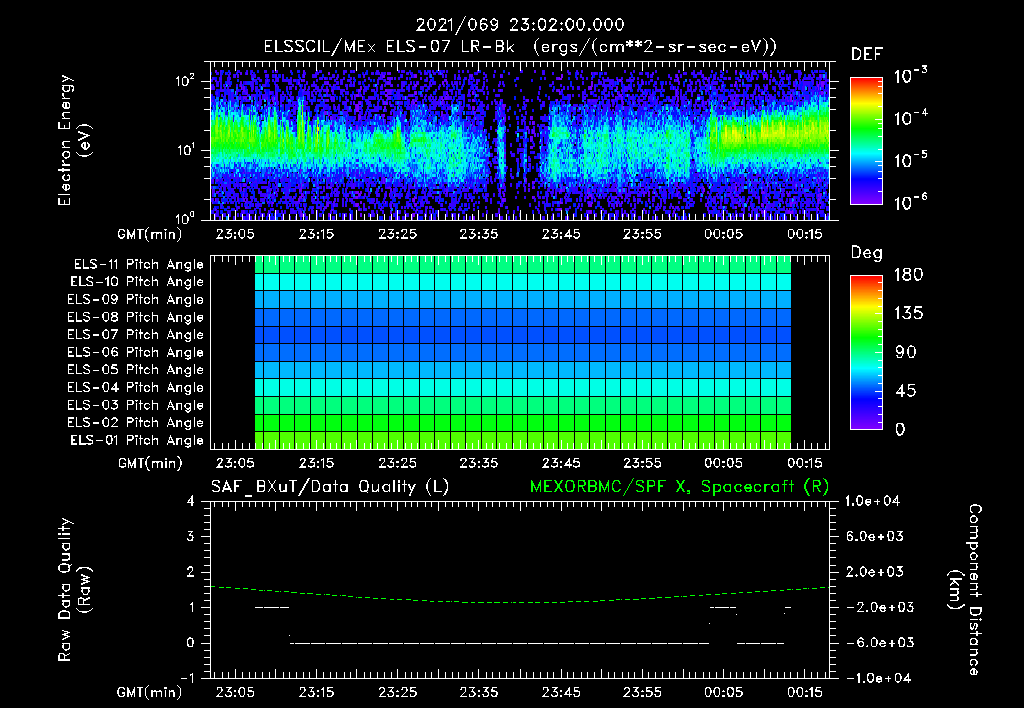Click the Electron Energy (eV) axis label
Screen dimensions: 1024x708
tap(74, 140)
